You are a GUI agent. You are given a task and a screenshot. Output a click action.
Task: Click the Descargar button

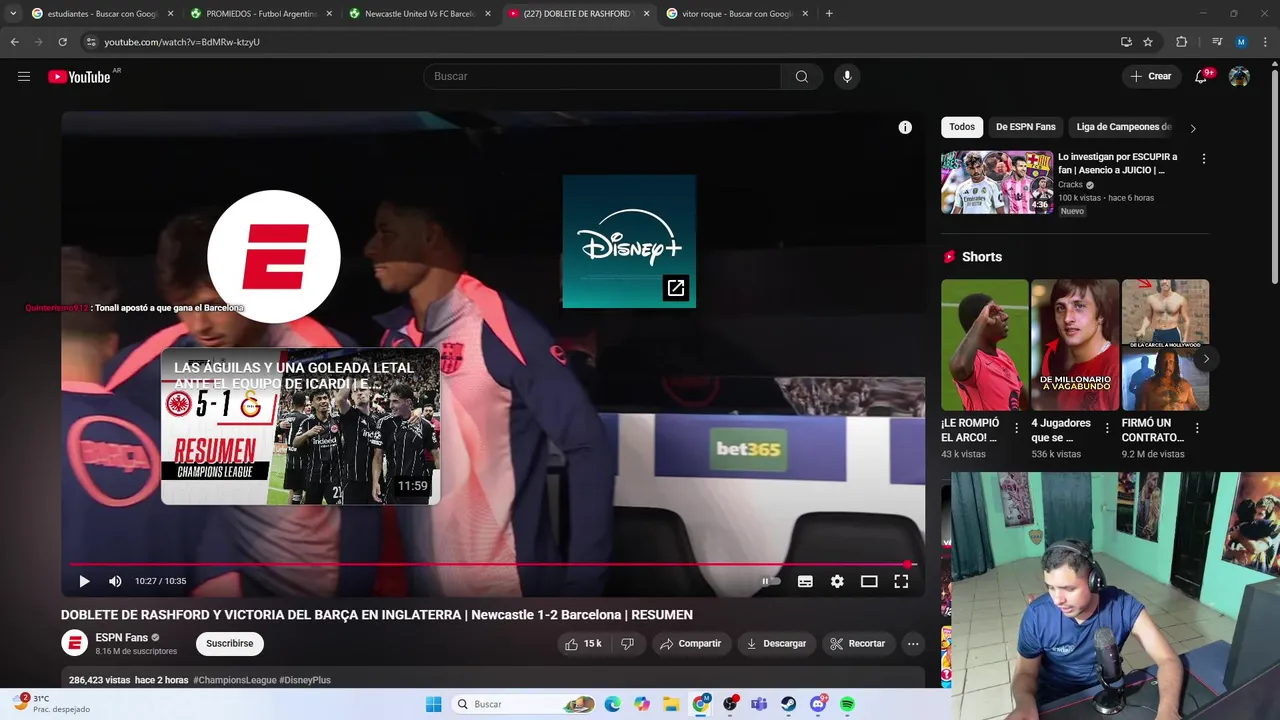(x=776, y=644)
